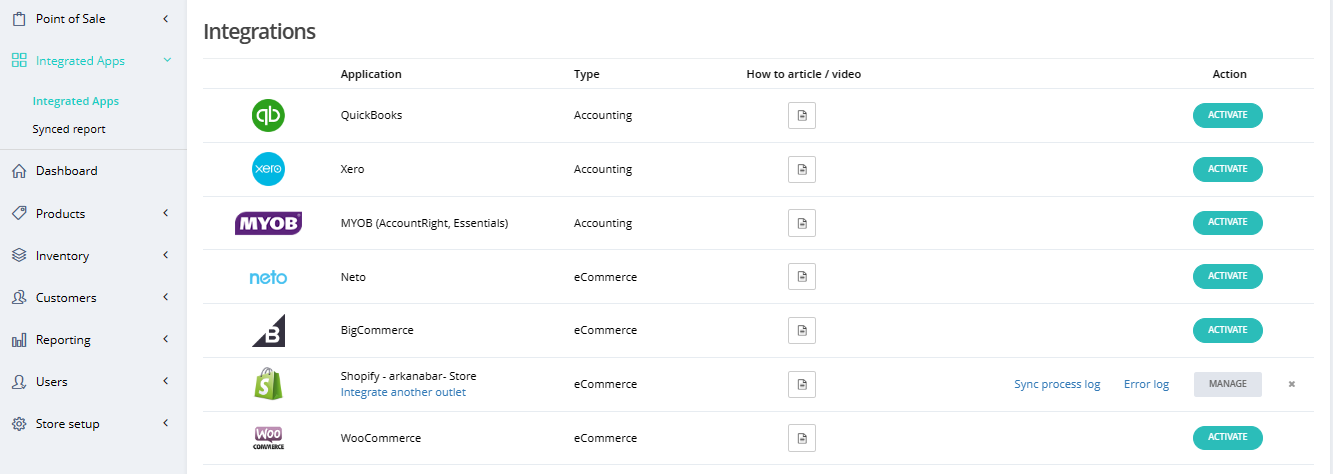Image resolution: width=1333 pixels, height=474 pixels.
Task: Click the How to article / video header
Action: coord(803,74)
